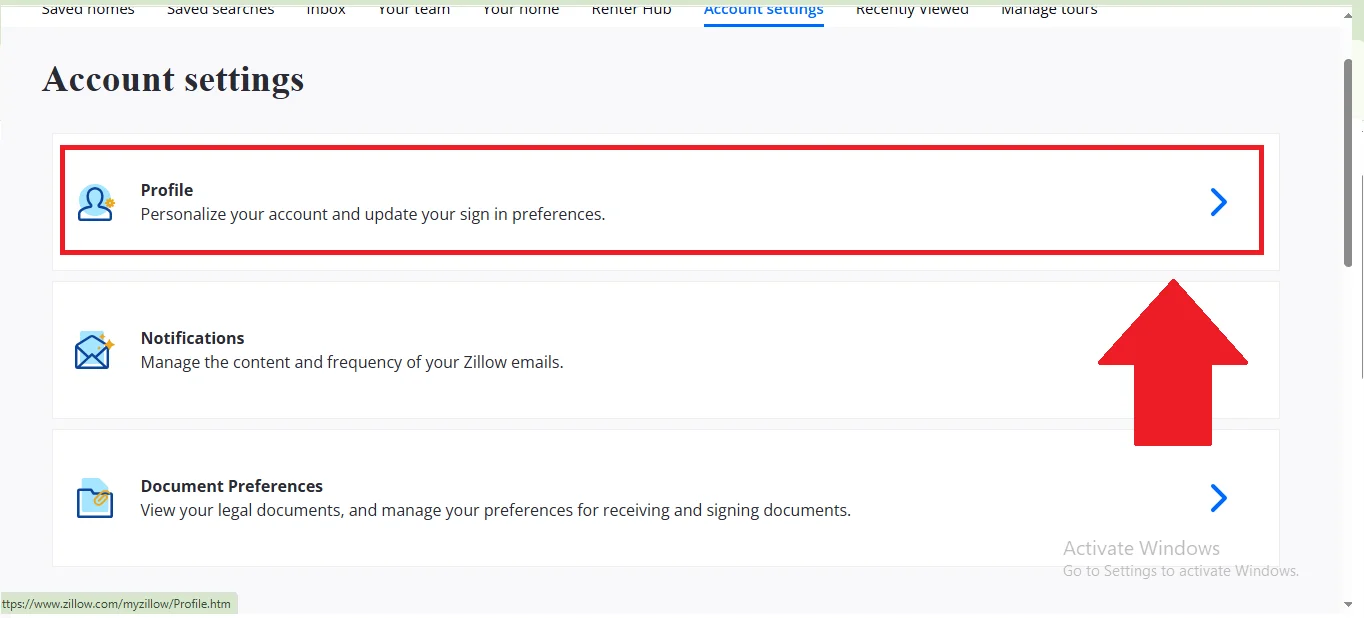Open Document Preferences via its chevron arrow
The width and height of the screenshot is (1364, 618).
[1218, 498]
